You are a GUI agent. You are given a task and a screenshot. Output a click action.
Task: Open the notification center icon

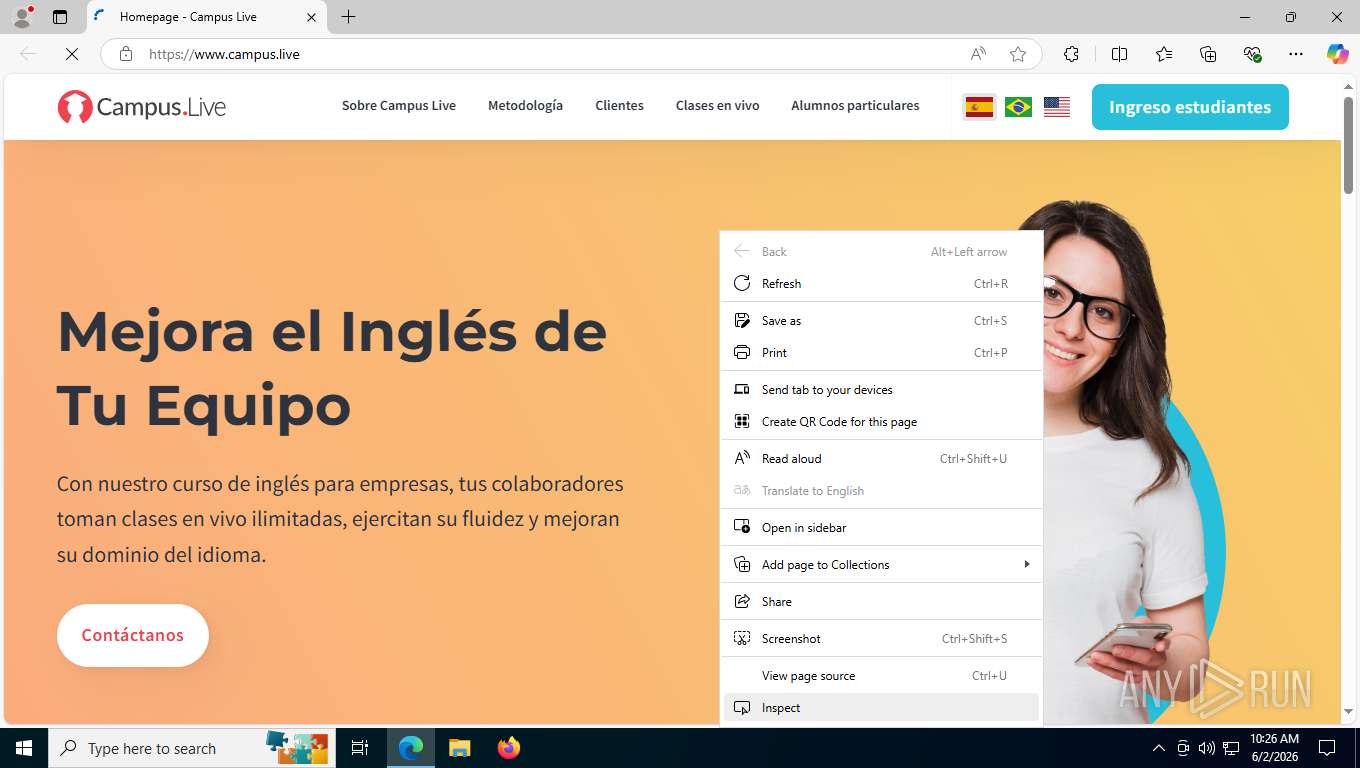1327,748
